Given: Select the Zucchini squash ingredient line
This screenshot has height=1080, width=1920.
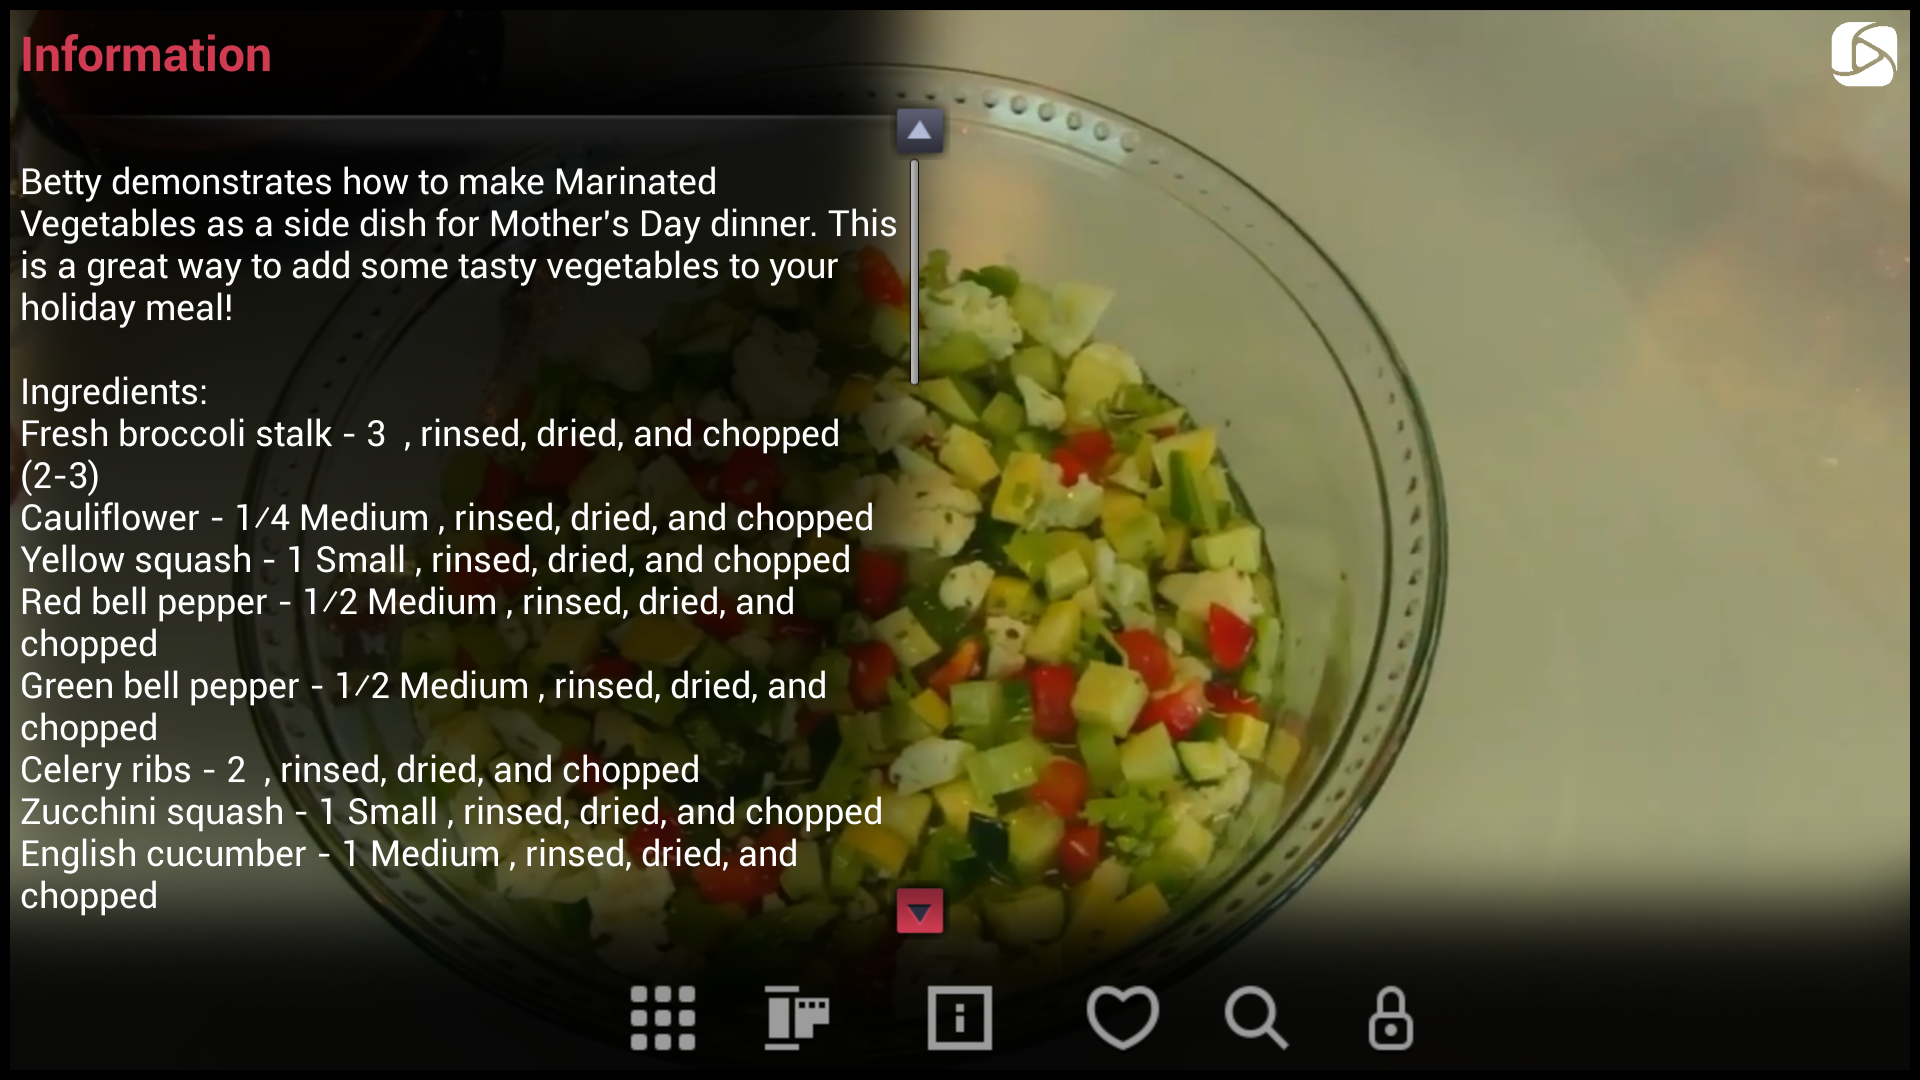Looking at the screenshot, I should tap(451, 812).
